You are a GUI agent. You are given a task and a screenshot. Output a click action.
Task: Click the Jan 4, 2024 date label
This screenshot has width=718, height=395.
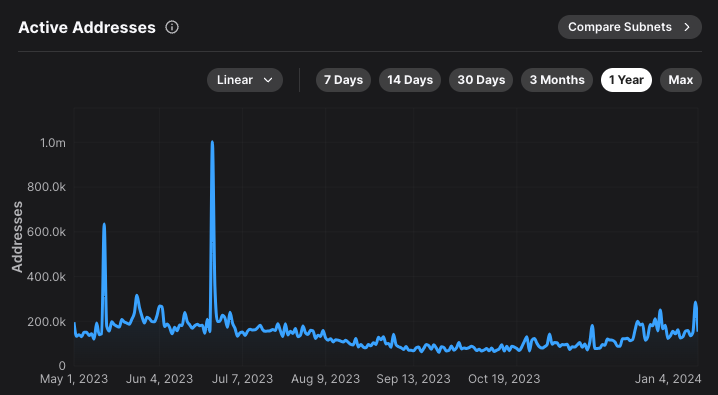[x=668, y=379]
